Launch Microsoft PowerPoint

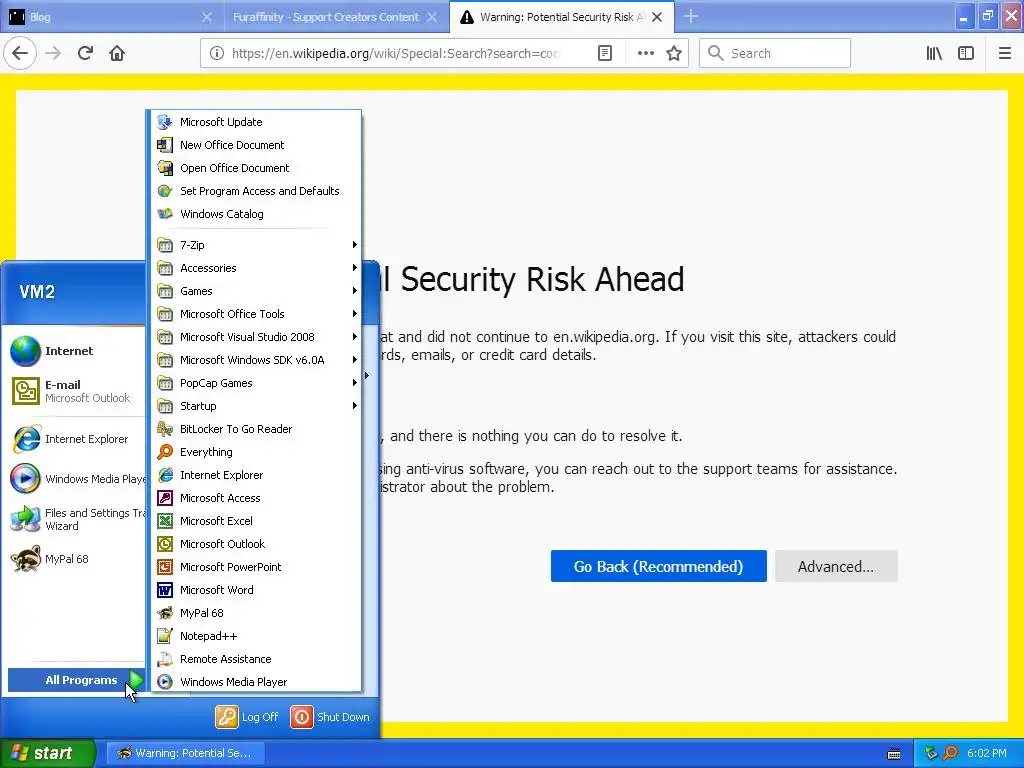click(x=256, y=567)
